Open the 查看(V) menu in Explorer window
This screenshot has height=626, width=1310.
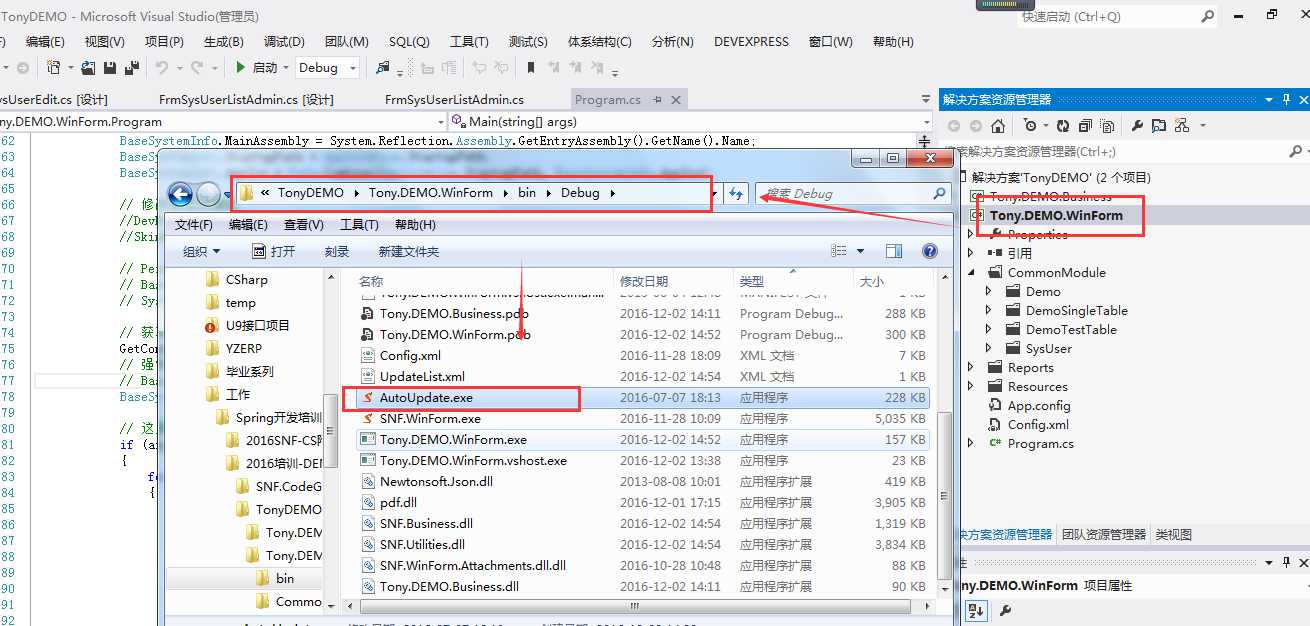pyautogui.click(x=304, y=225)
